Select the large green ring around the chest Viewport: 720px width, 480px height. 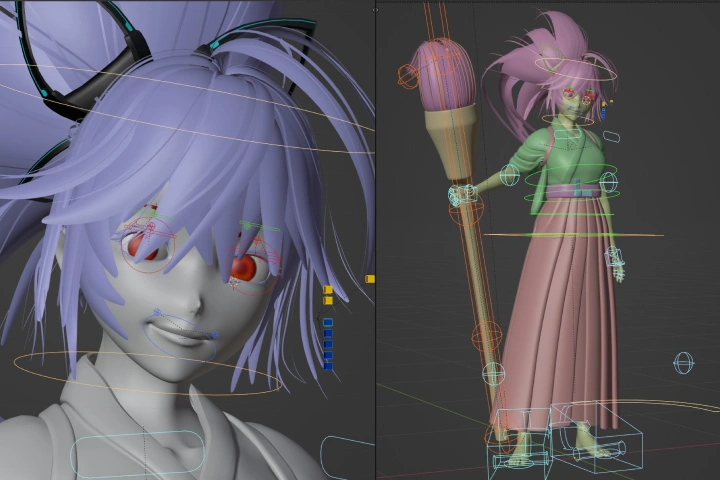[x=571, y=176]
